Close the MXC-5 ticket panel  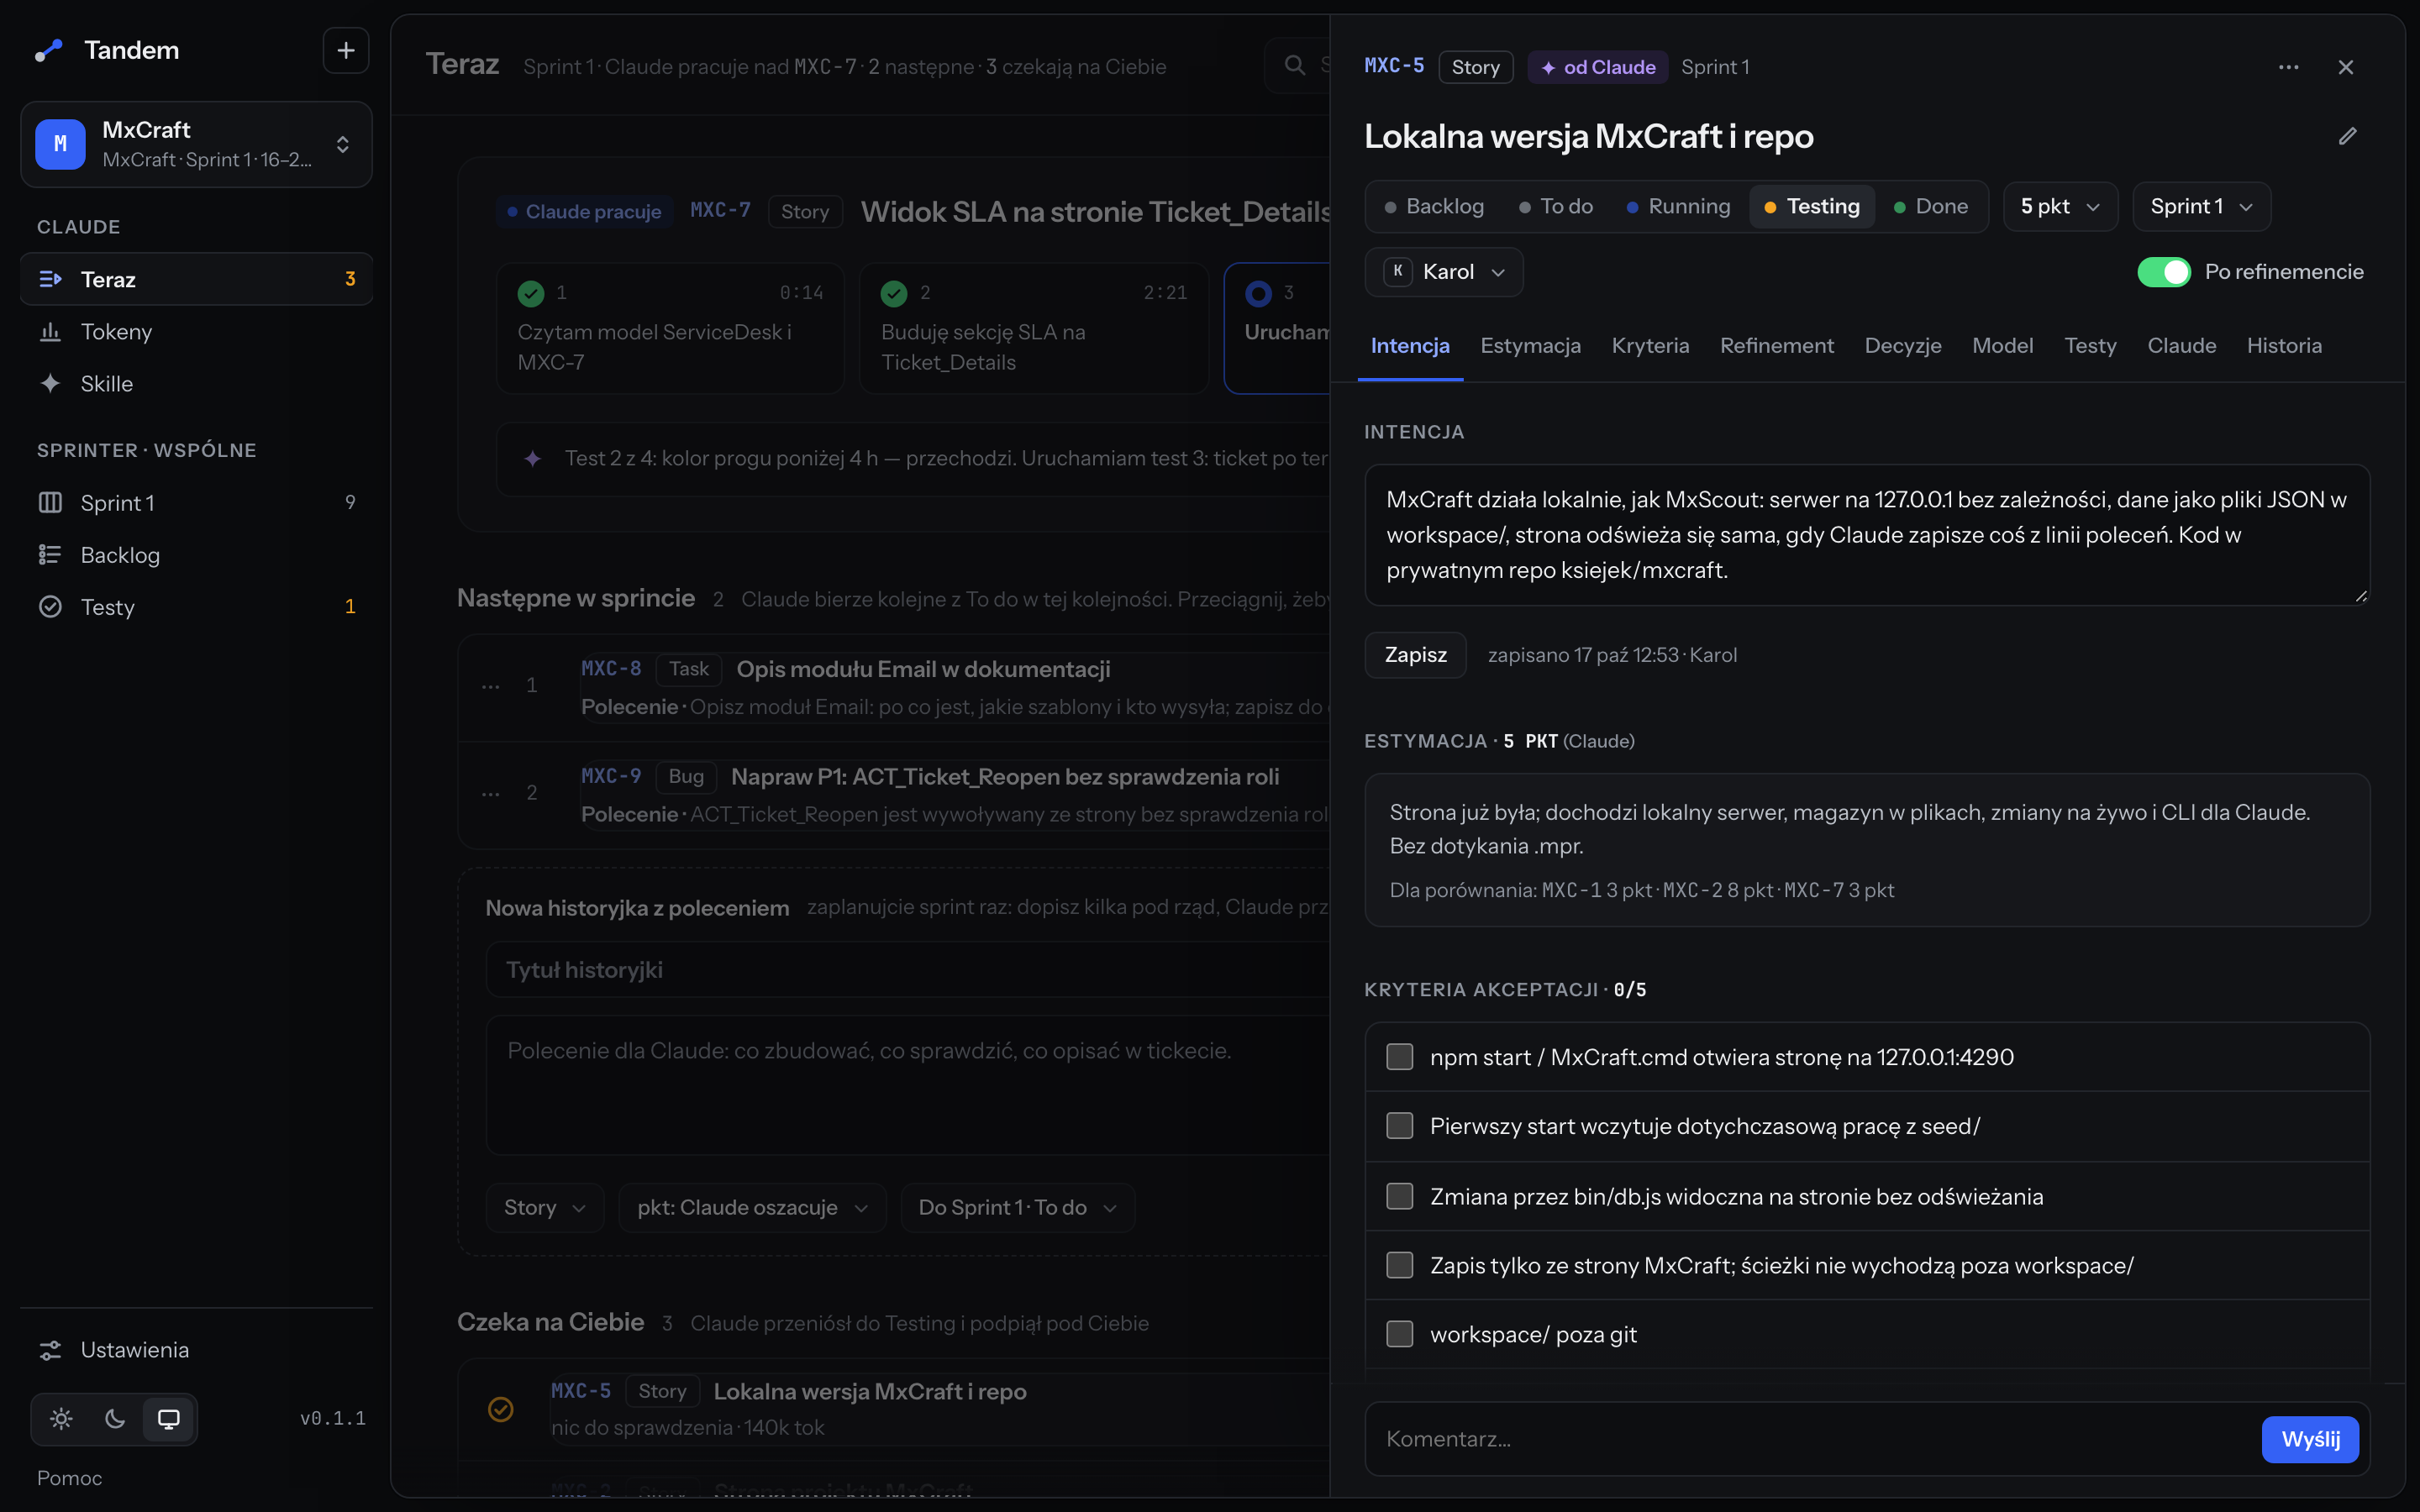pyautogui.click(x=2345, y=67)
